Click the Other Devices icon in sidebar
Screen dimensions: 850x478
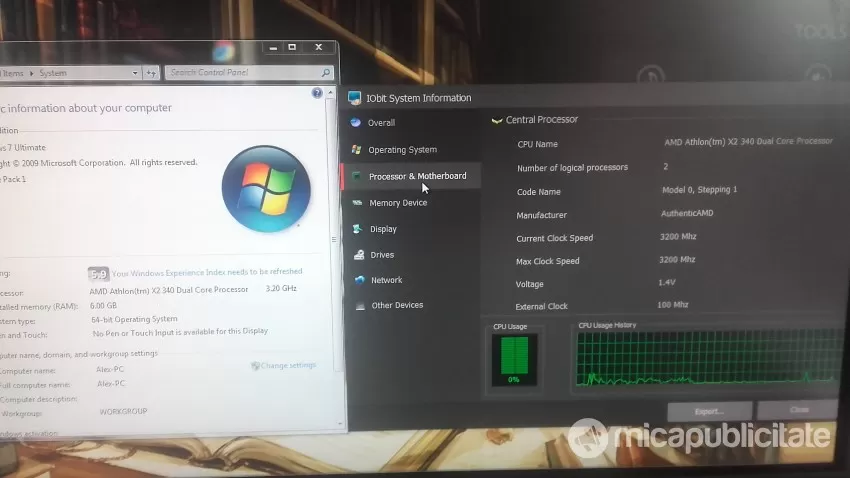[x=360, y=306]
